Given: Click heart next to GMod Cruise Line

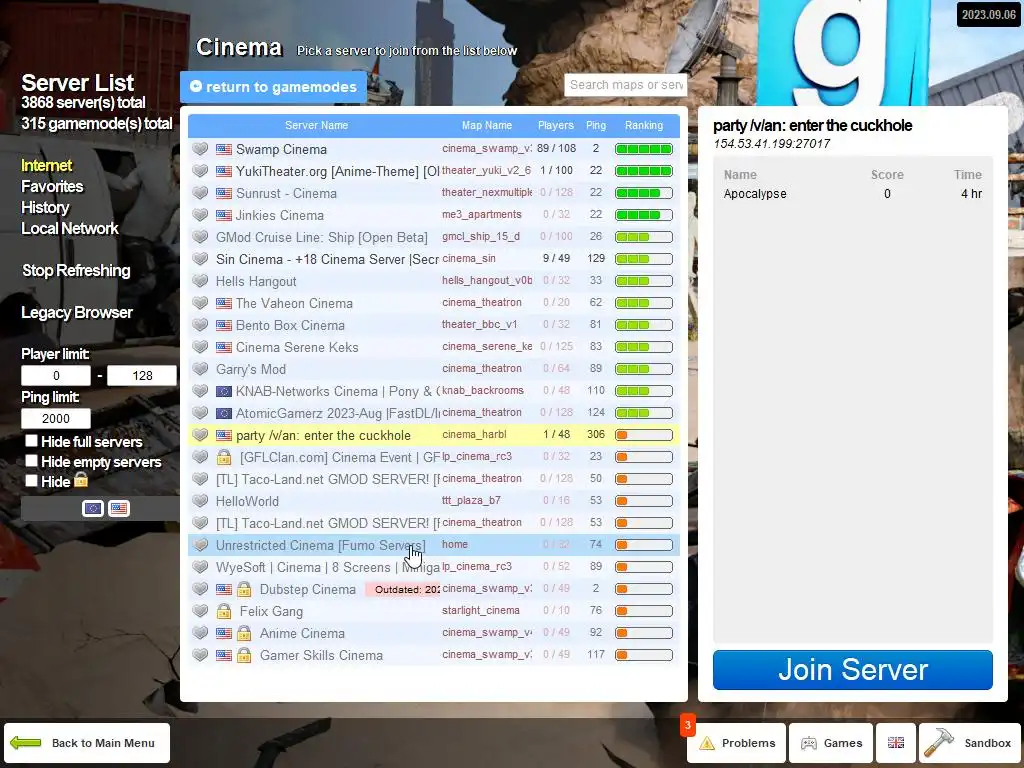Looking at the screenshot, I should (x=200, y=237).
